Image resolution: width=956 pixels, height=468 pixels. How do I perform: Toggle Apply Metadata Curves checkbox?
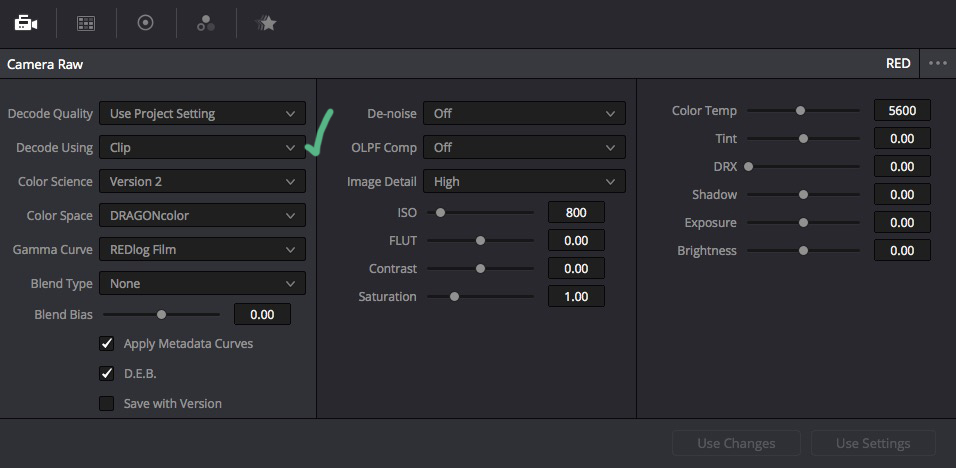(107, 344)
